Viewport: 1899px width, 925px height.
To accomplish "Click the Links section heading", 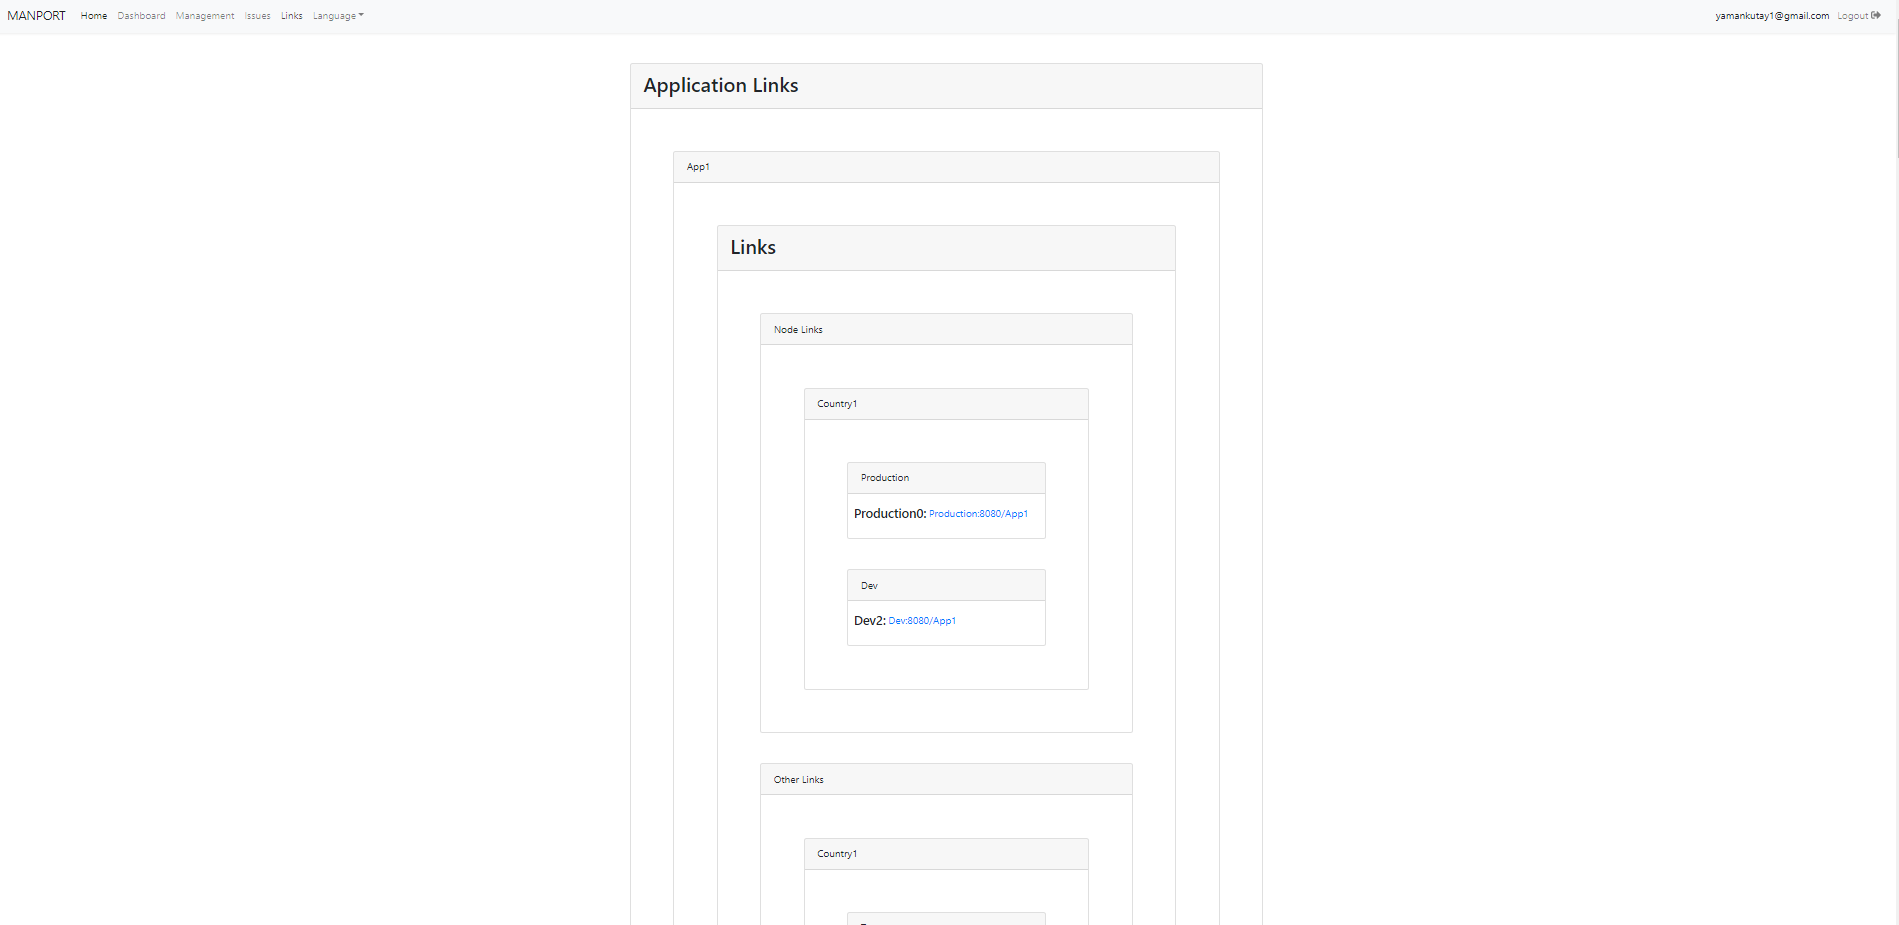I will point(753,248).
